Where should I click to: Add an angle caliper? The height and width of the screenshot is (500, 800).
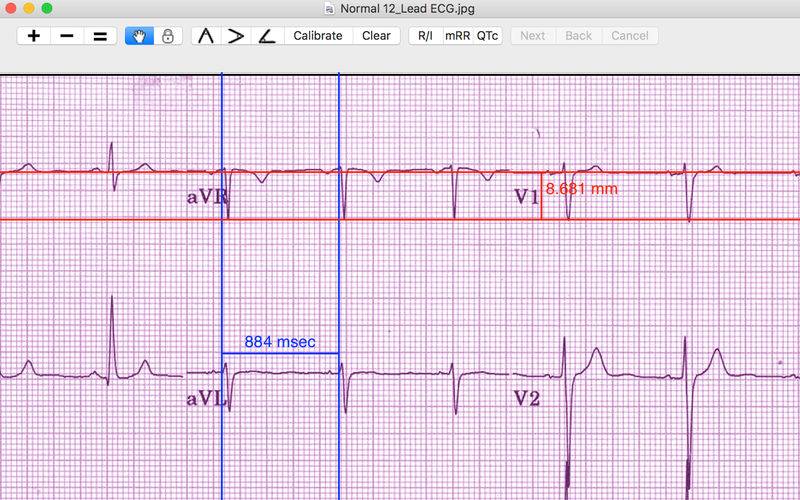tap(266, 36)
